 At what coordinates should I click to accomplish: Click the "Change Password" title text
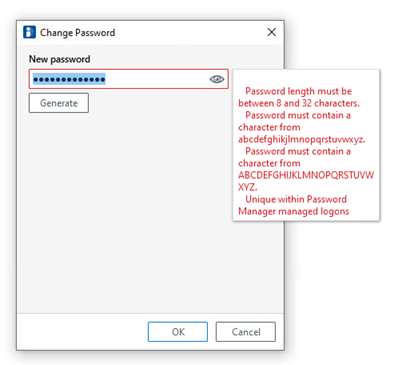tap(77, 33)
